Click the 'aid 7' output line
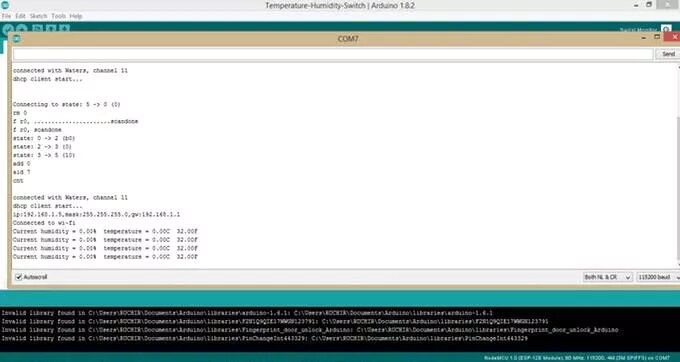680x362 pixels. coord(22,172)
